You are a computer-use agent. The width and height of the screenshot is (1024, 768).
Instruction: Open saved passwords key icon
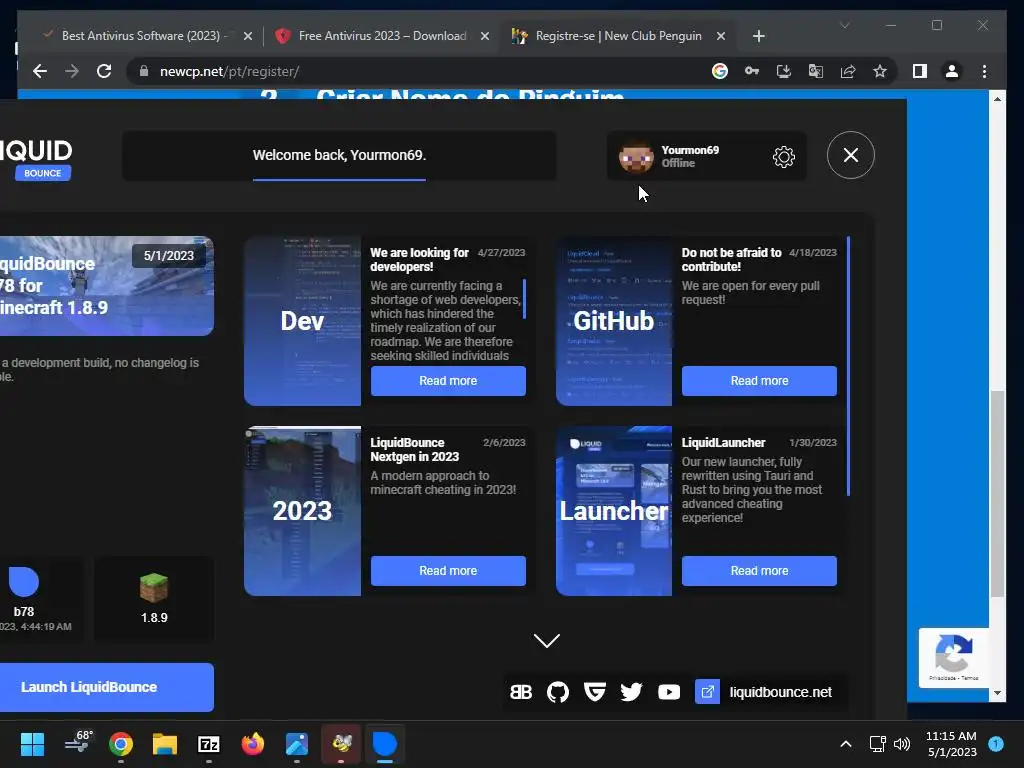752,71
